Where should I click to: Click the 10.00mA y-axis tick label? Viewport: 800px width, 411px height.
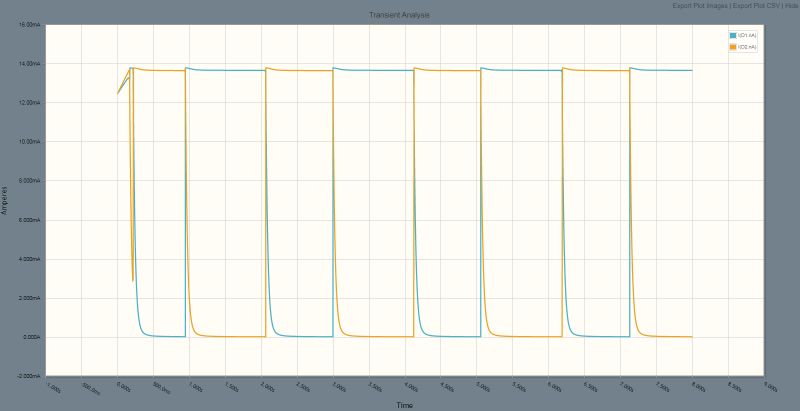click(x=32, y=142)
